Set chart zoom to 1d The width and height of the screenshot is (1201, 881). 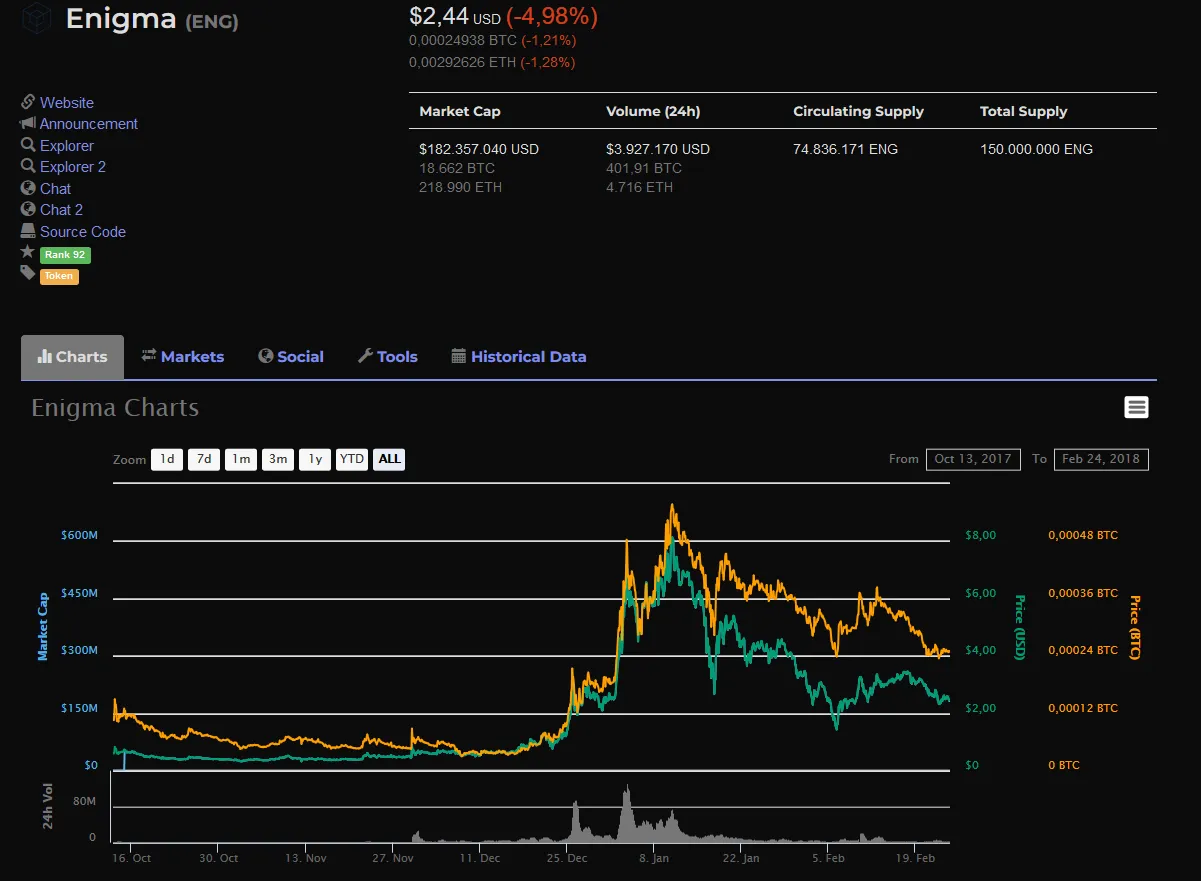pyautogui.click(x=167, y=459)
